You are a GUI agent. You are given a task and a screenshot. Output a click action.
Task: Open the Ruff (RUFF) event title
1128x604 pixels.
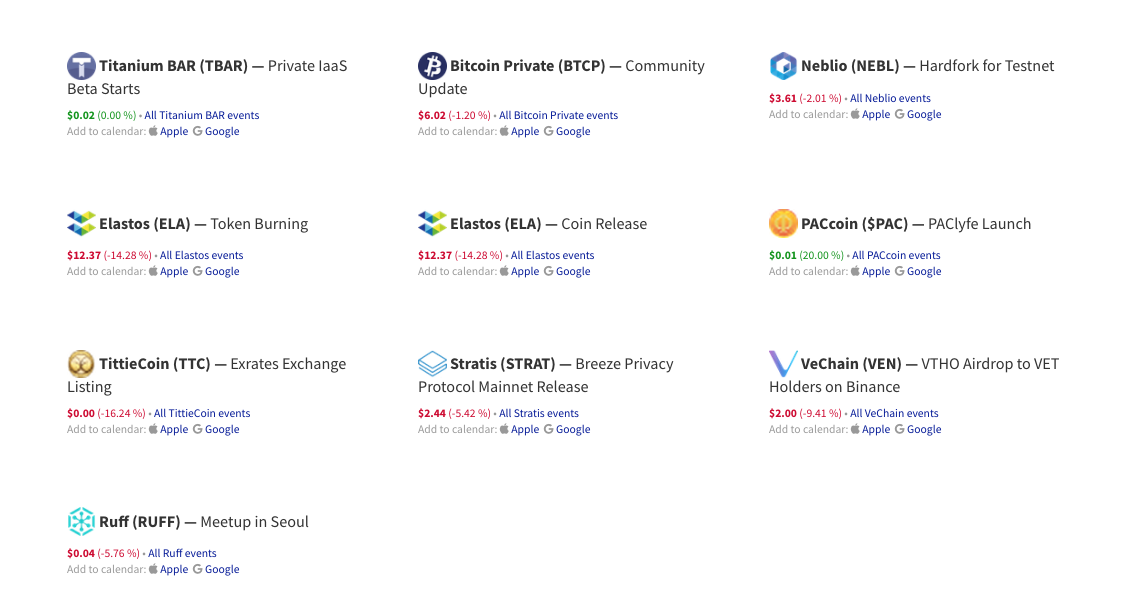[203, 522]
